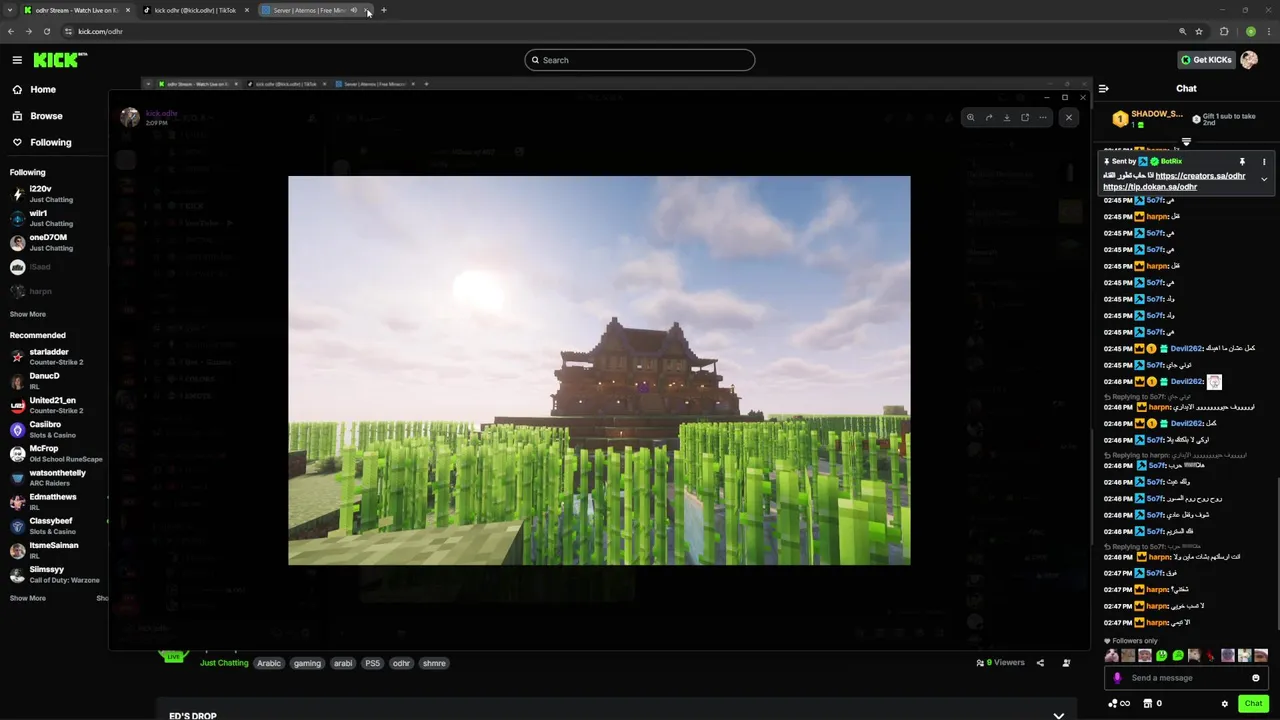Viewport: 1280px width, 720px height.
Task: Go to Browse in sidebar
Action: 46,116
